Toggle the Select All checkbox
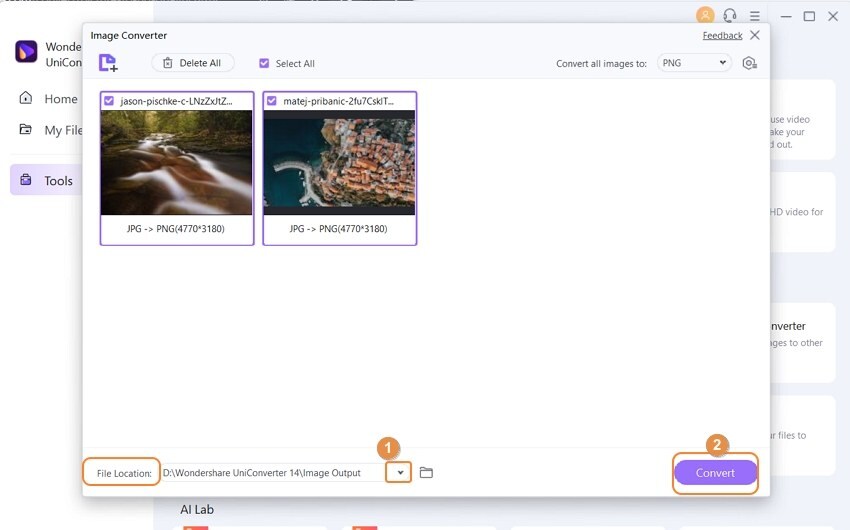The width and height of the screenshot is (850, 530). tap(264, 63)
